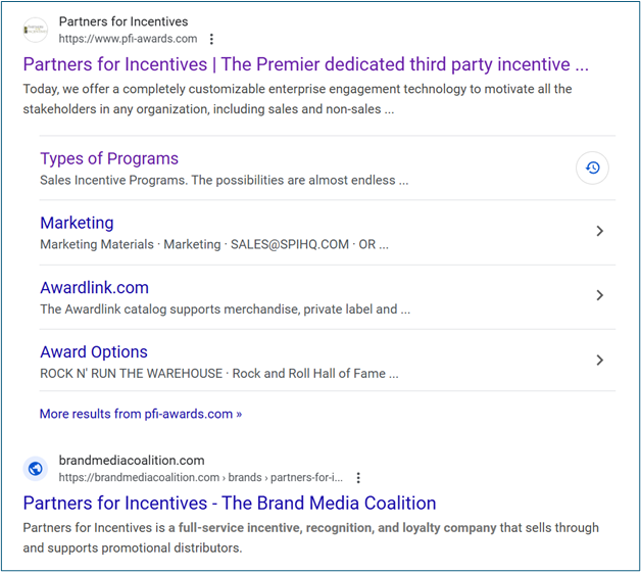Click the globe favicon for brandmediacoalition.com

click(x=35, y=468)
